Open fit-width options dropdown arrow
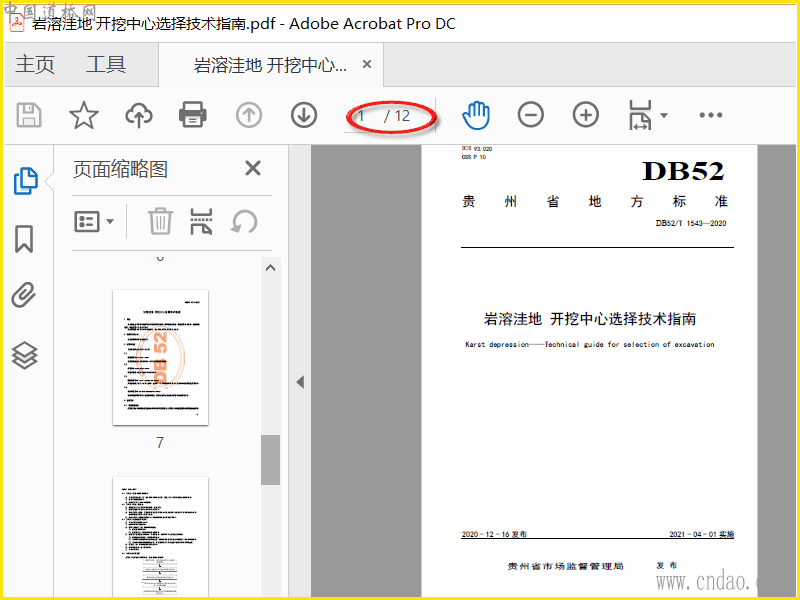 point(664,115)
